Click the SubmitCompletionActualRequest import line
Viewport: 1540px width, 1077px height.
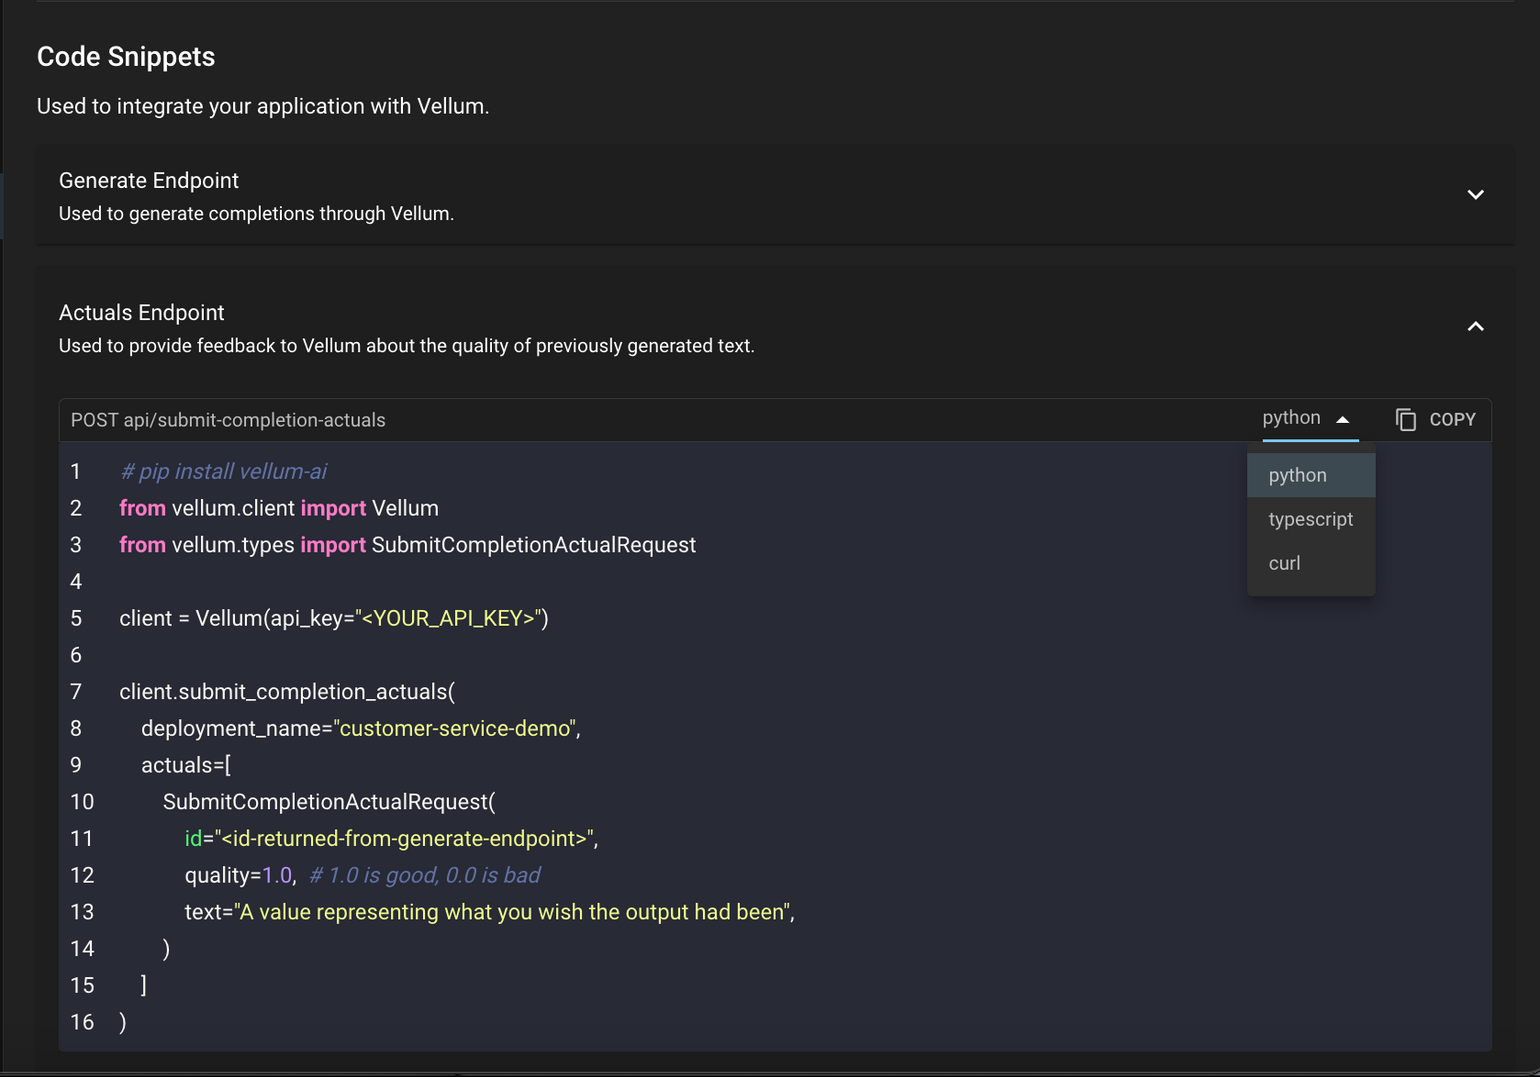[x=408, y=545]
